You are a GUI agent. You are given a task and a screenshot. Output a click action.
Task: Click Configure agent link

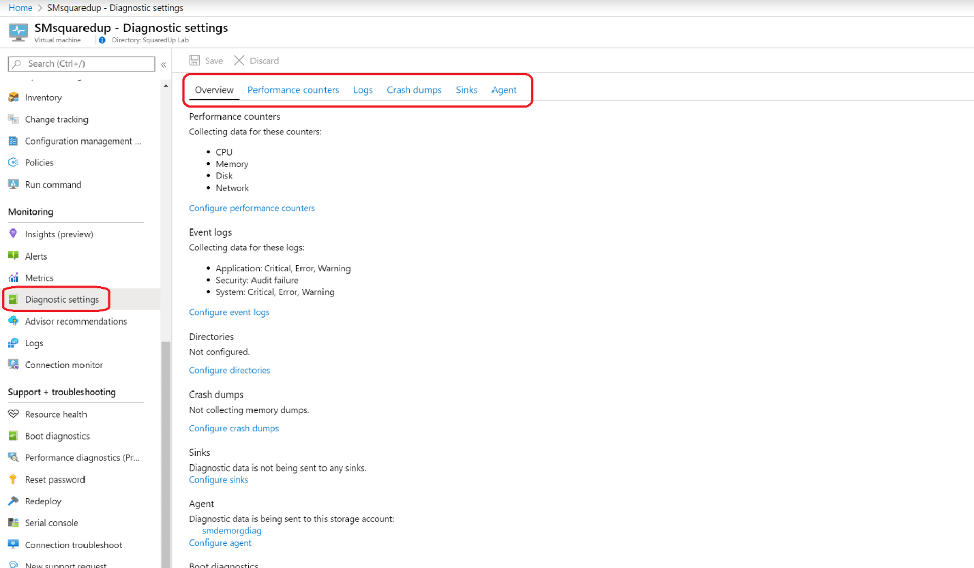point(220,543)
